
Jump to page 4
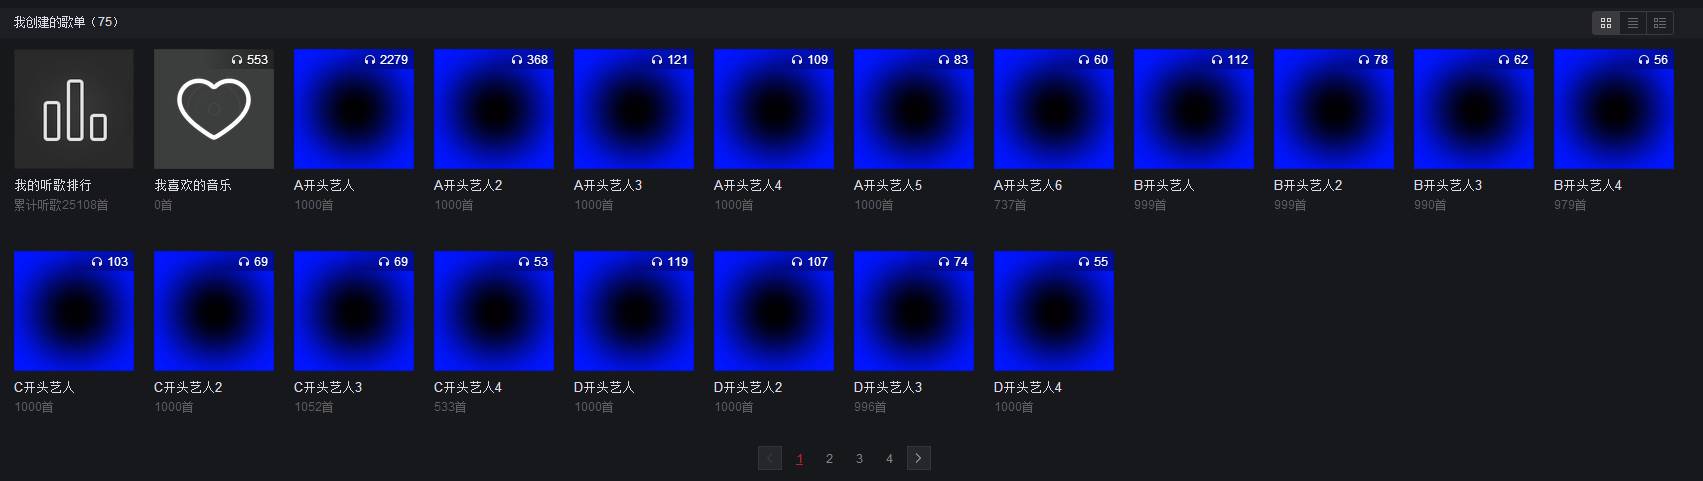point(889,459)
